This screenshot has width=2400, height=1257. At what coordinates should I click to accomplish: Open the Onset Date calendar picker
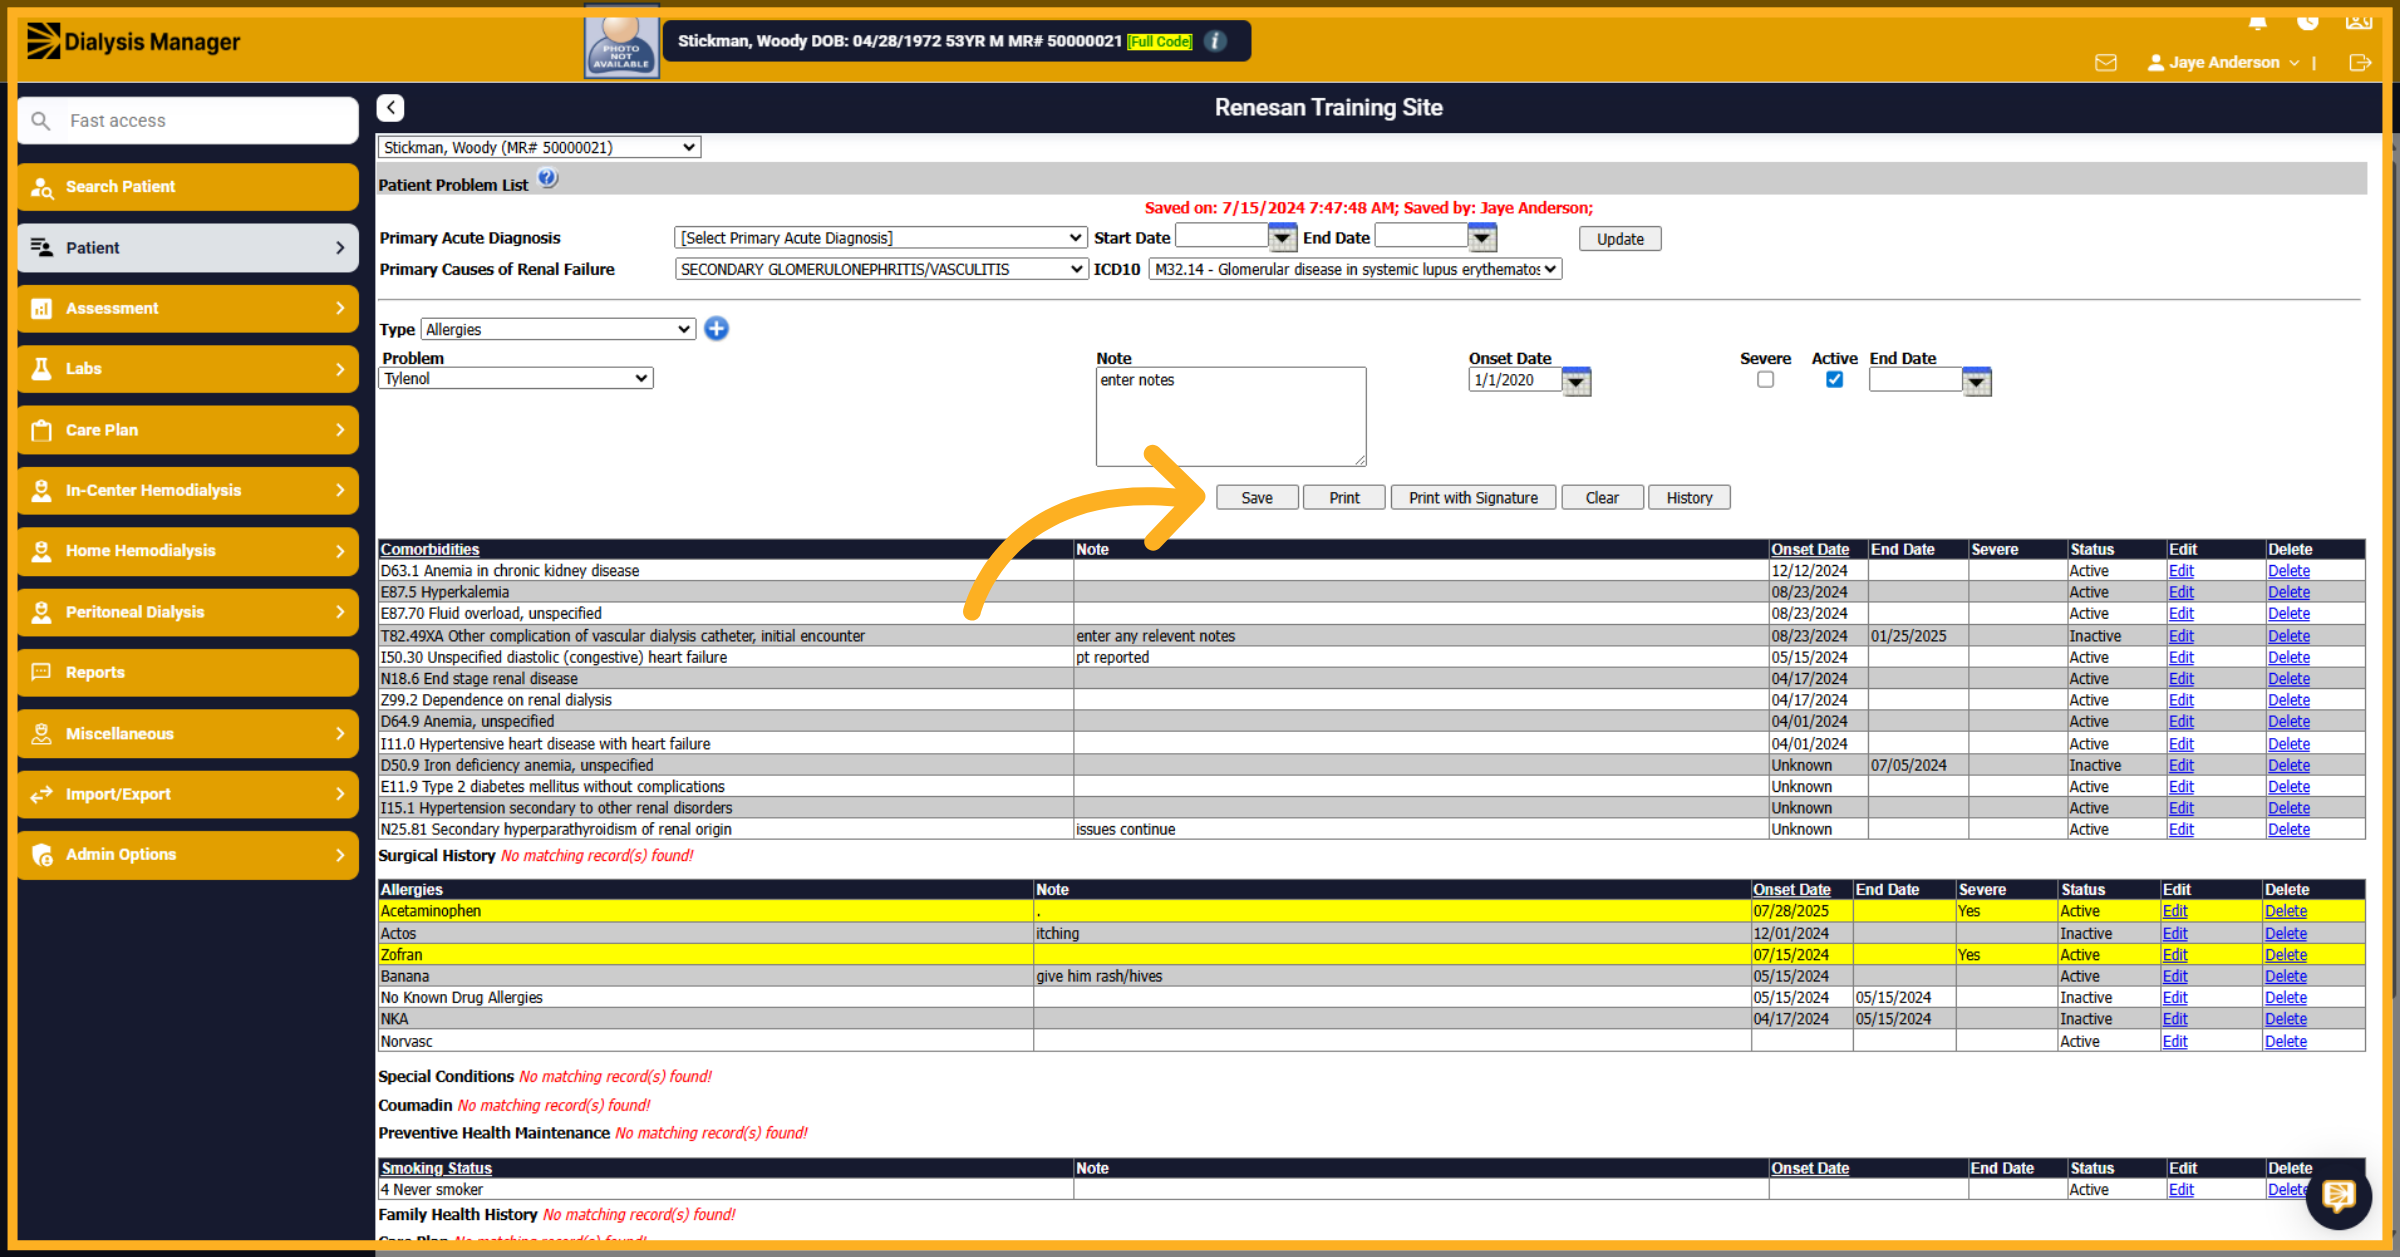coord(1576,381)
